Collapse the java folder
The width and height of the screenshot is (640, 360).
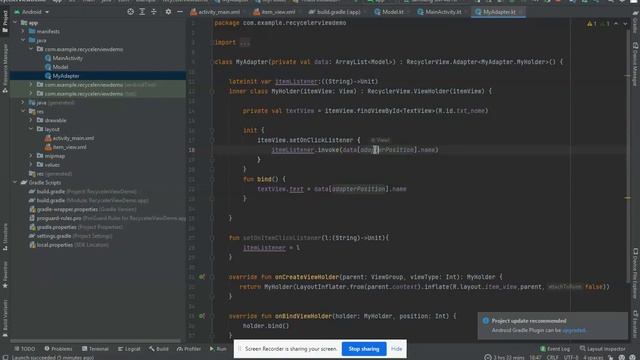[x=23, y=40]
